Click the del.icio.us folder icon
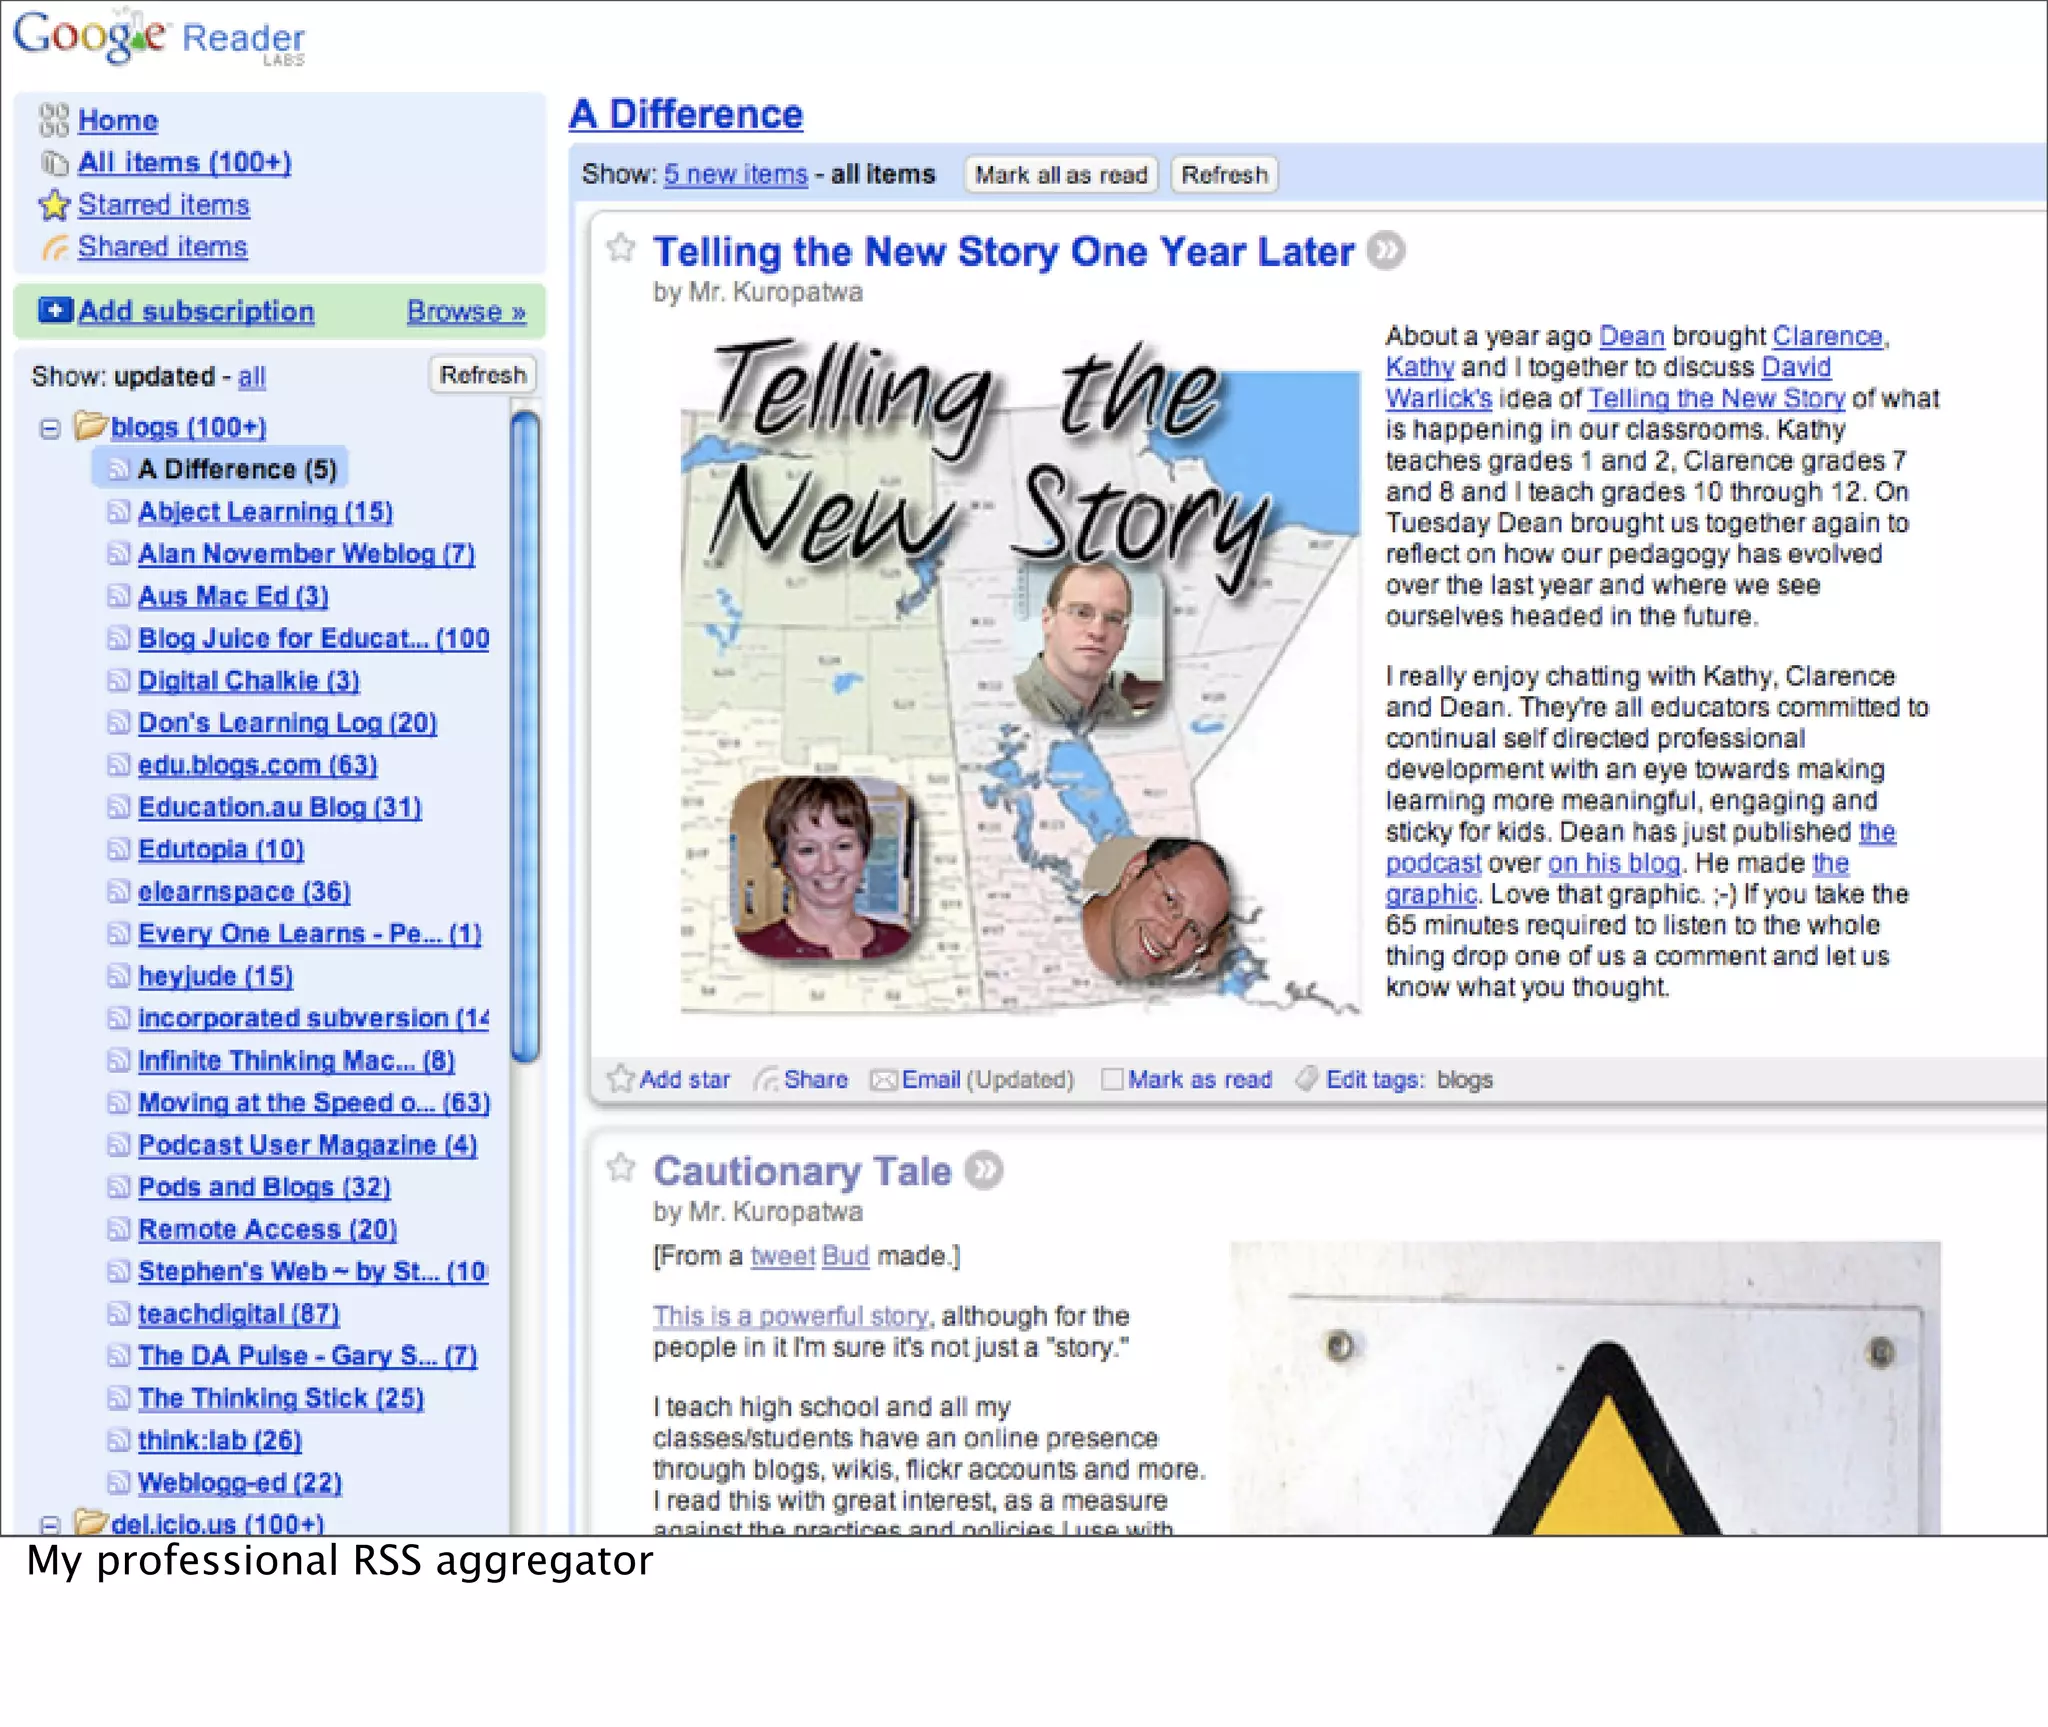The width and height of the screenshot is (2048, 1727). [90, 1522]
